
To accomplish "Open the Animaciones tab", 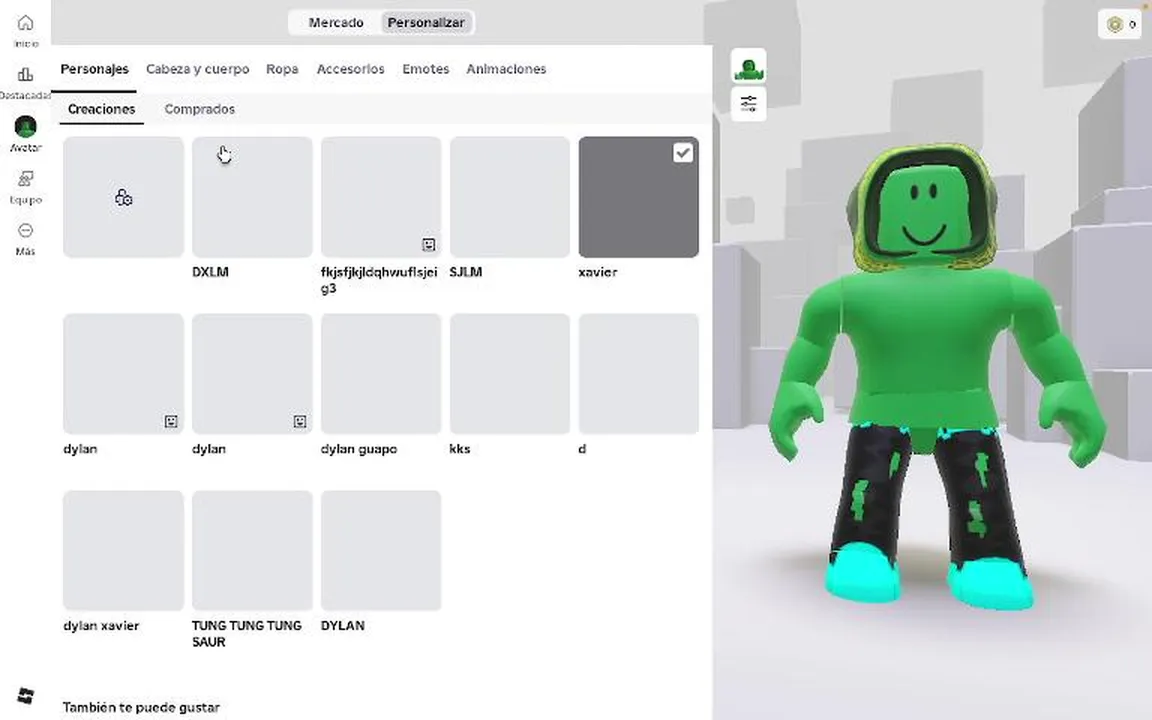I will 506,69.
